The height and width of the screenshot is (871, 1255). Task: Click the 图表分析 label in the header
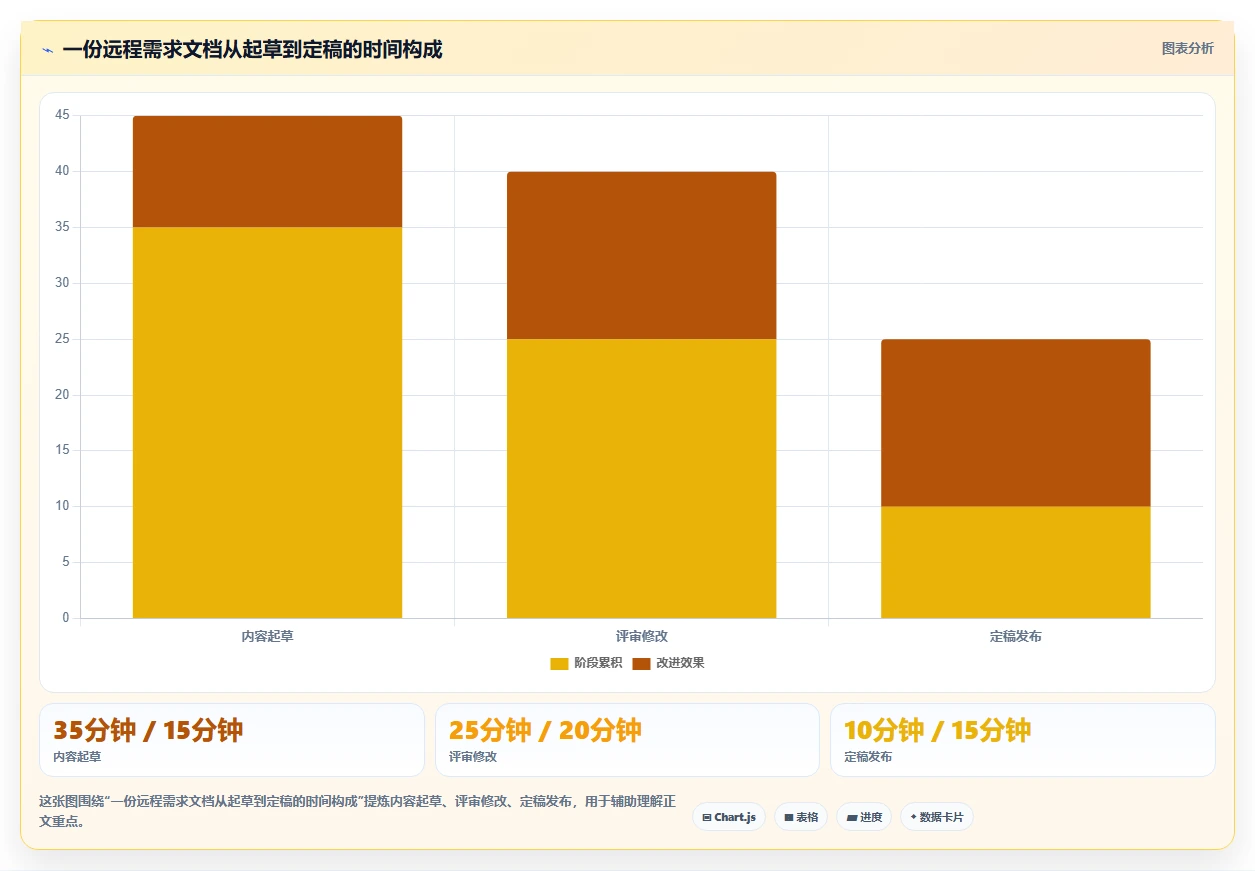[x=1188, y=48]
